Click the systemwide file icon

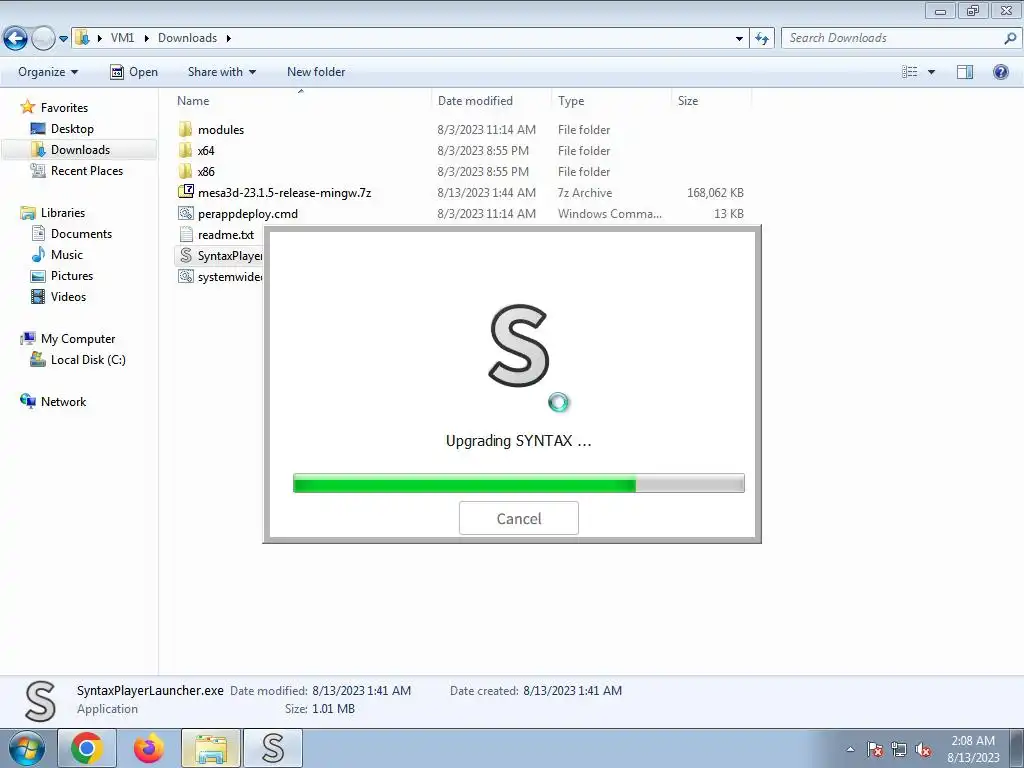coord(185,276)
